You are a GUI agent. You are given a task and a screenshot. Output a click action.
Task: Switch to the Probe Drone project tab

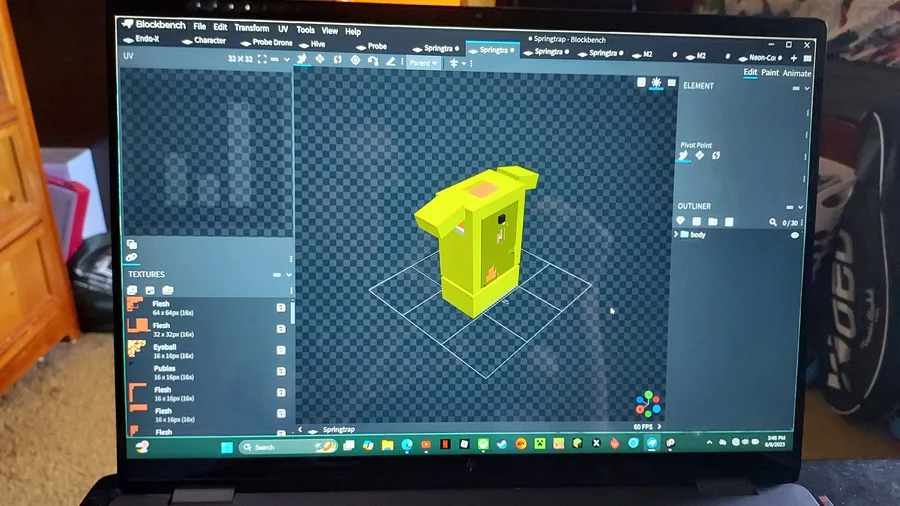[x=266, y=42]
